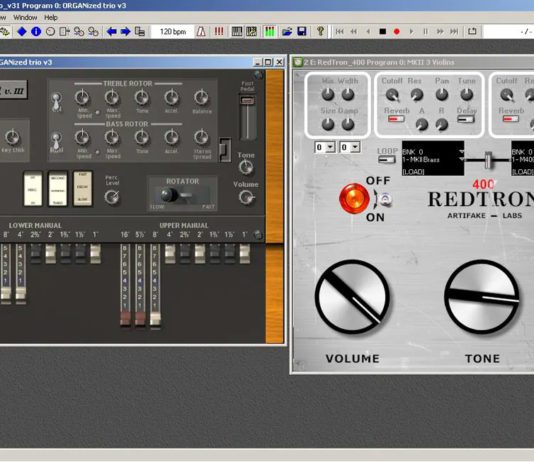534x462 pixels.
Task: Click the Key Click knob
Action: 12,137
